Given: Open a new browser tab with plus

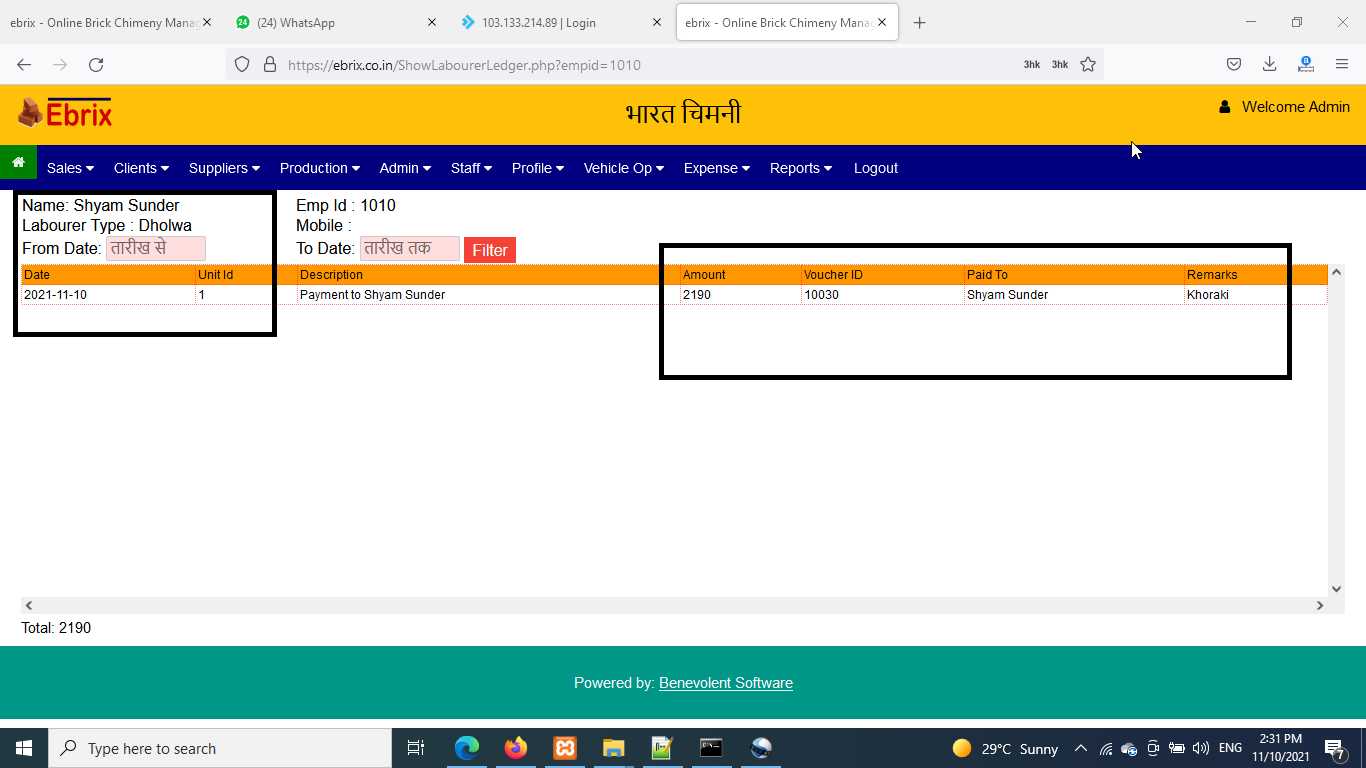Looking at the screenshot, I should point(920,22).
